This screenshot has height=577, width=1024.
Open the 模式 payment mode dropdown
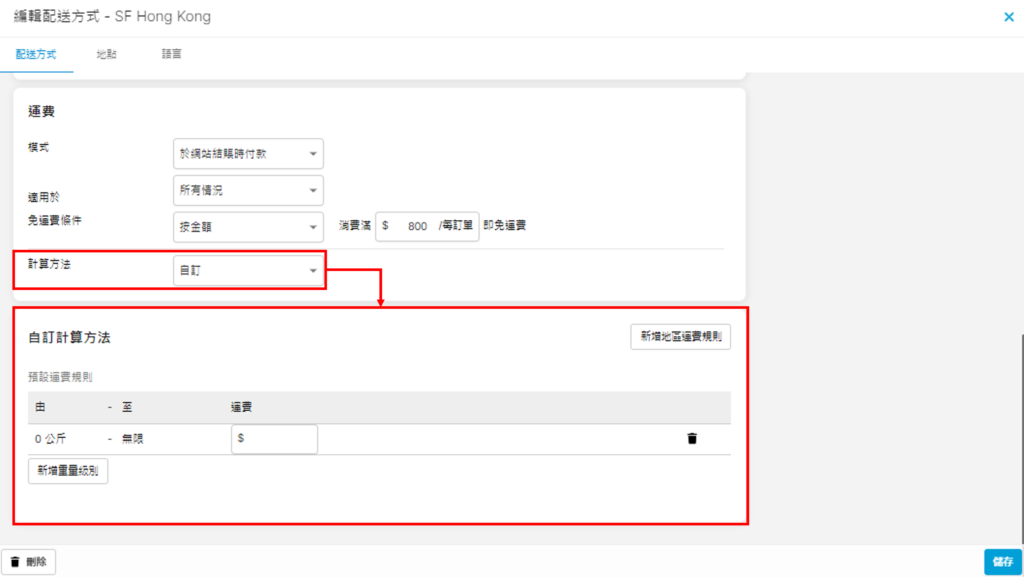pyautogui.click(x=248, y=154)
